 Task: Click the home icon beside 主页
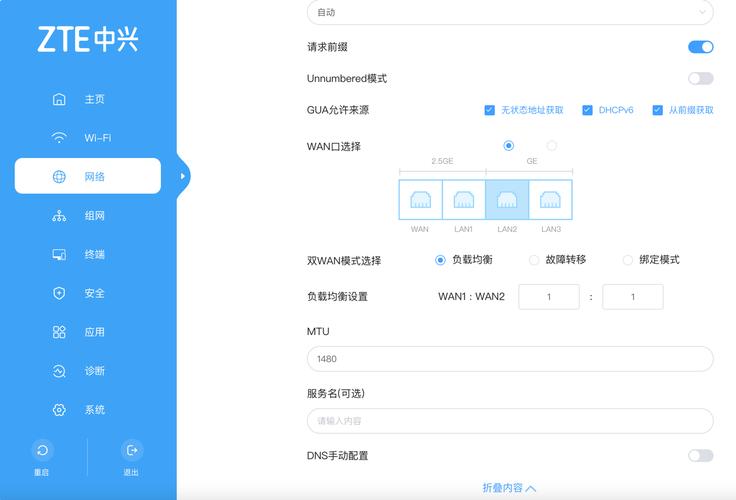click(59, 99)
